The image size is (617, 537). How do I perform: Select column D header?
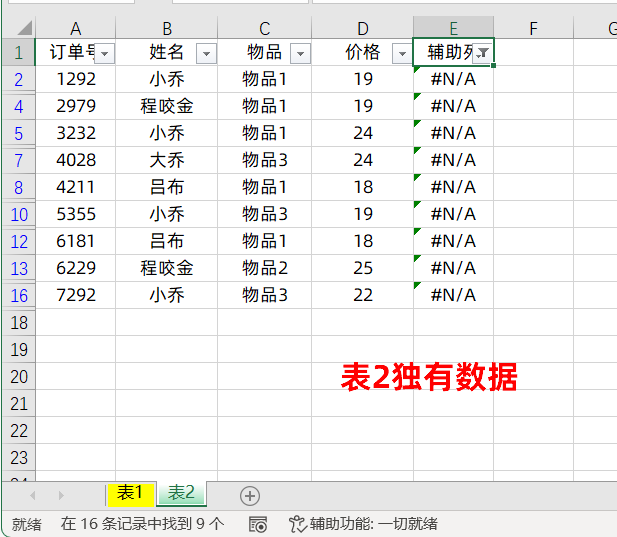[x=362, y=28]
